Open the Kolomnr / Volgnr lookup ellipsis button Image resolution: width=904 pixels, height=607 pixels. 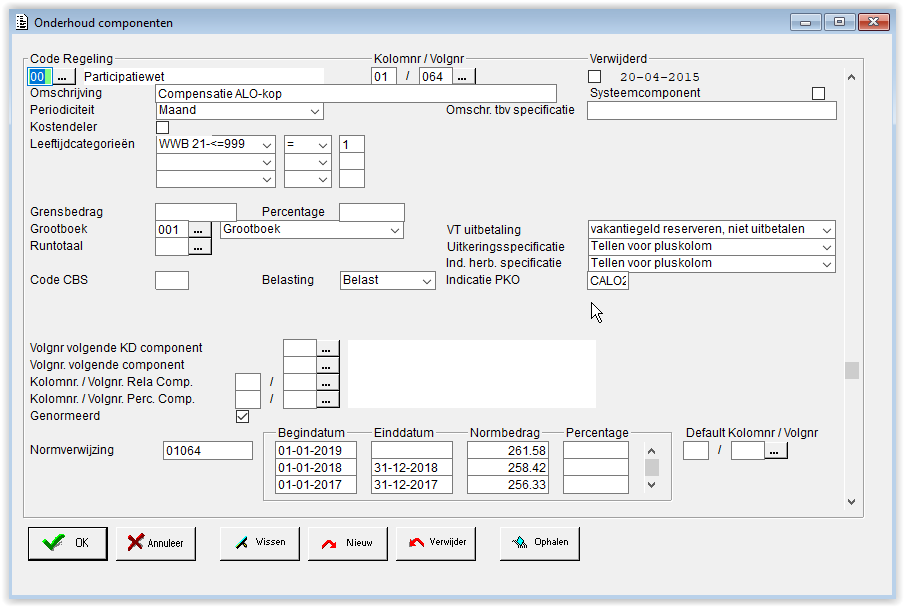(462, 77)
